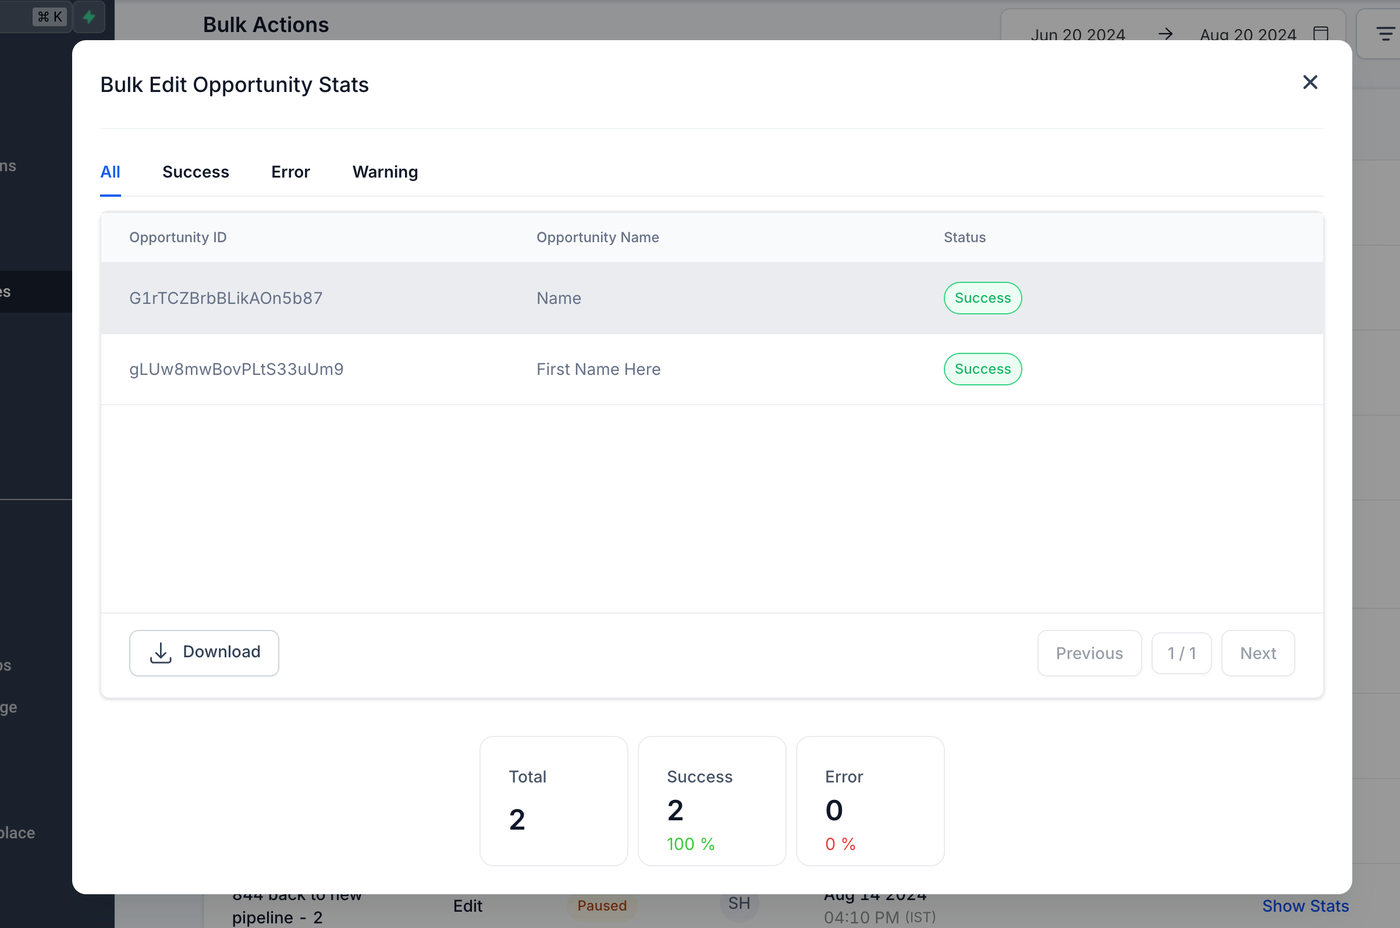Select the Warning tab
Image resolution: width=1400 pixels, height=928 pixels.
pos(385,172)
